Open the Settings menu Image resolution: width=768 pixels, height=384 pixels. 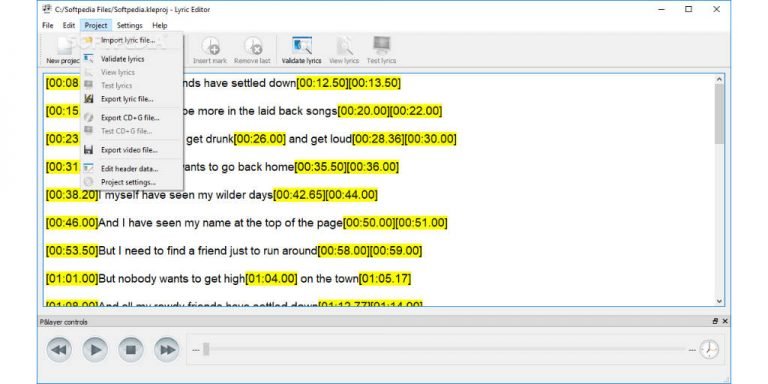point(129,25)
